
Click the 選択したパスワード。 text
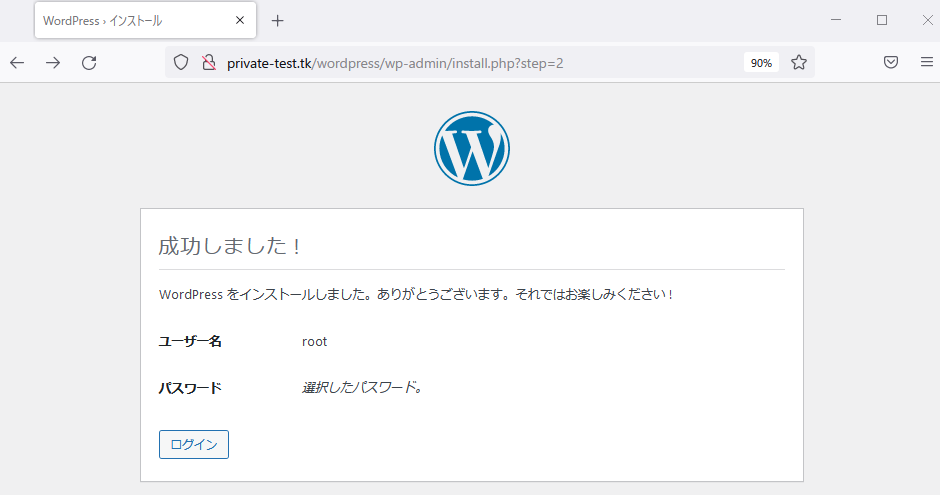[x=363, y=387]
